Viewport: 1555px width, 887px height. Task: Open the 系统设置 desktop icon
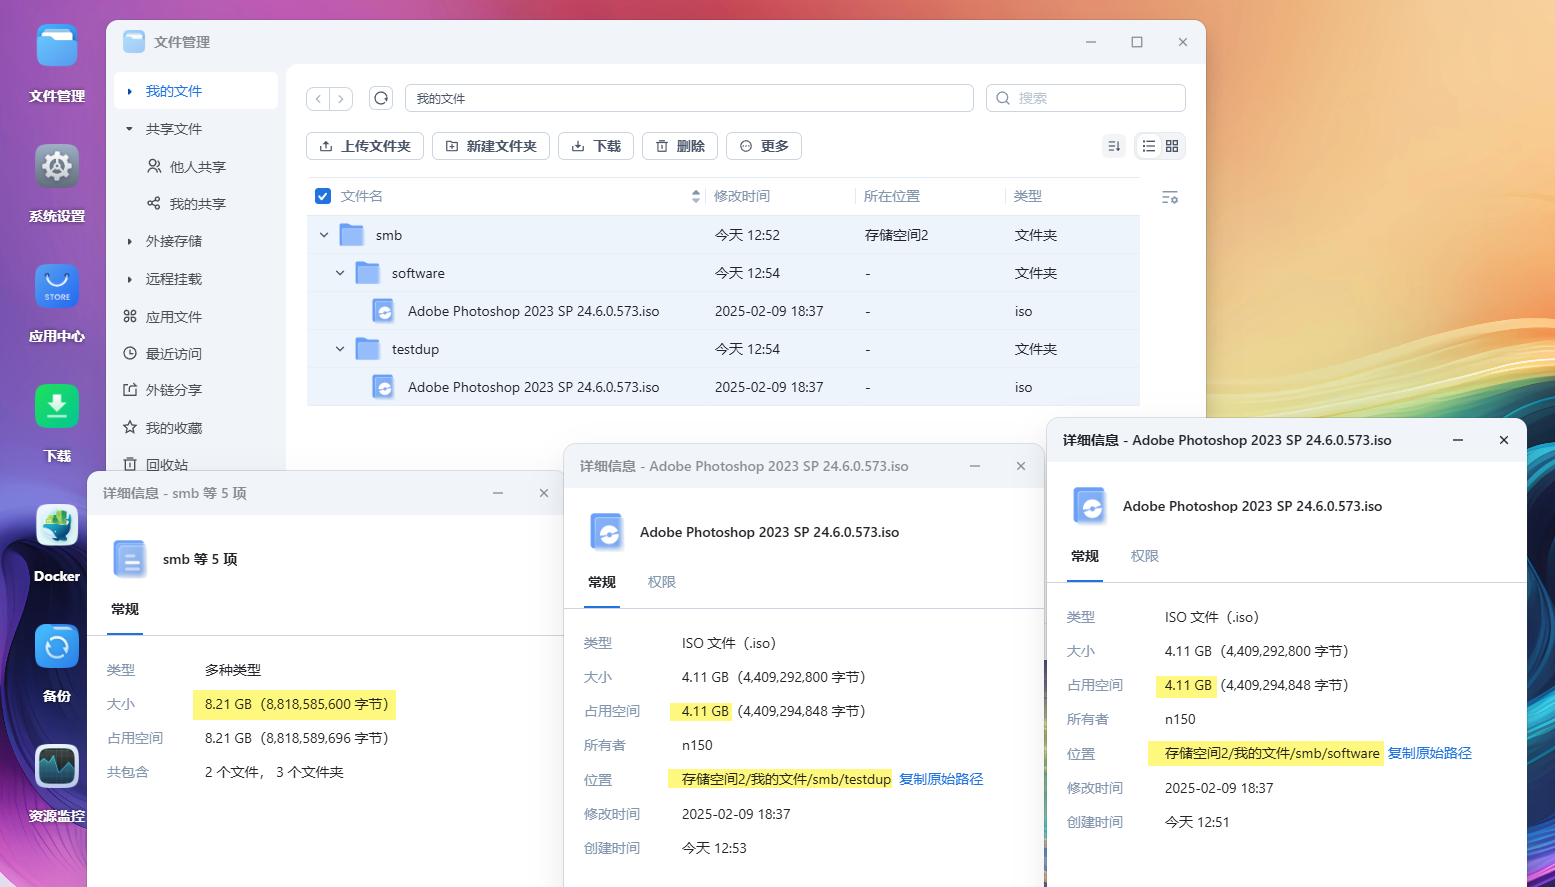point(57,166)
